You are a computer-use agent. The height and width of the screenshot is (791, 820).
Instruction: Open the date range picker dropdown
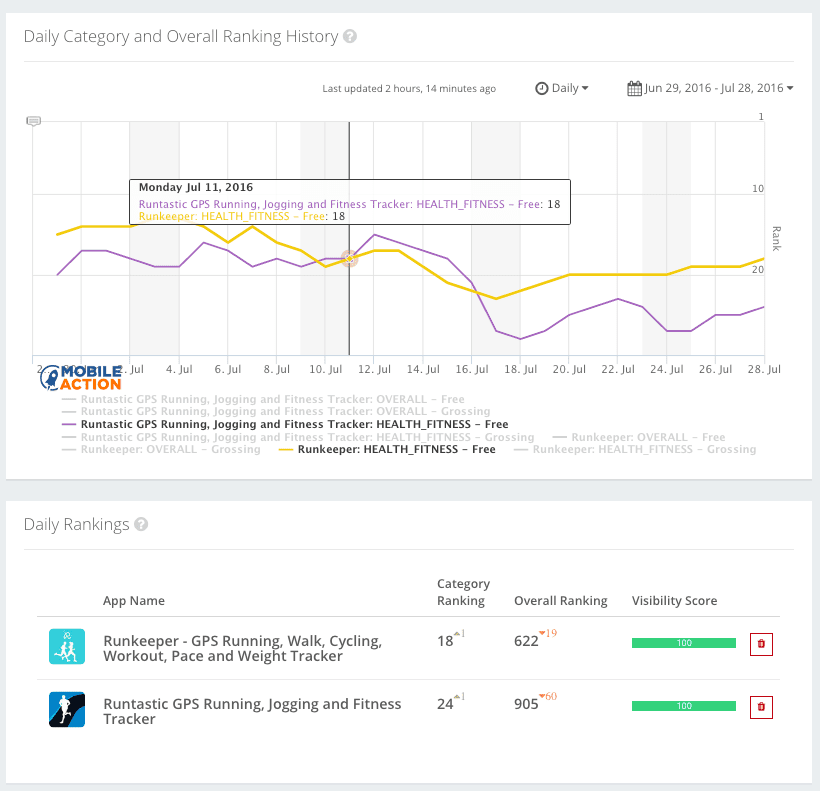(x=710, y=88)
